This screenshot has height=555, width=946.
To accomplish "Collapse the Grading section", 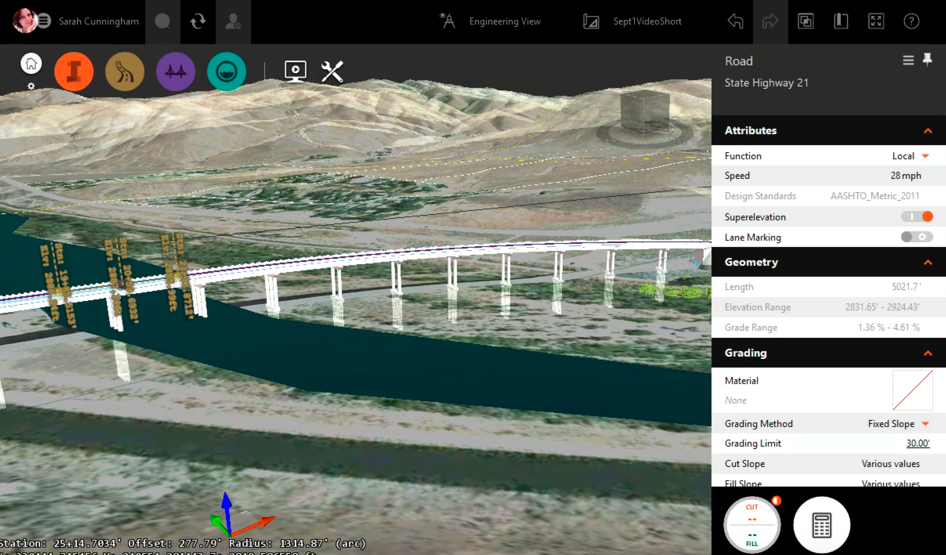I will pos(927,353).
